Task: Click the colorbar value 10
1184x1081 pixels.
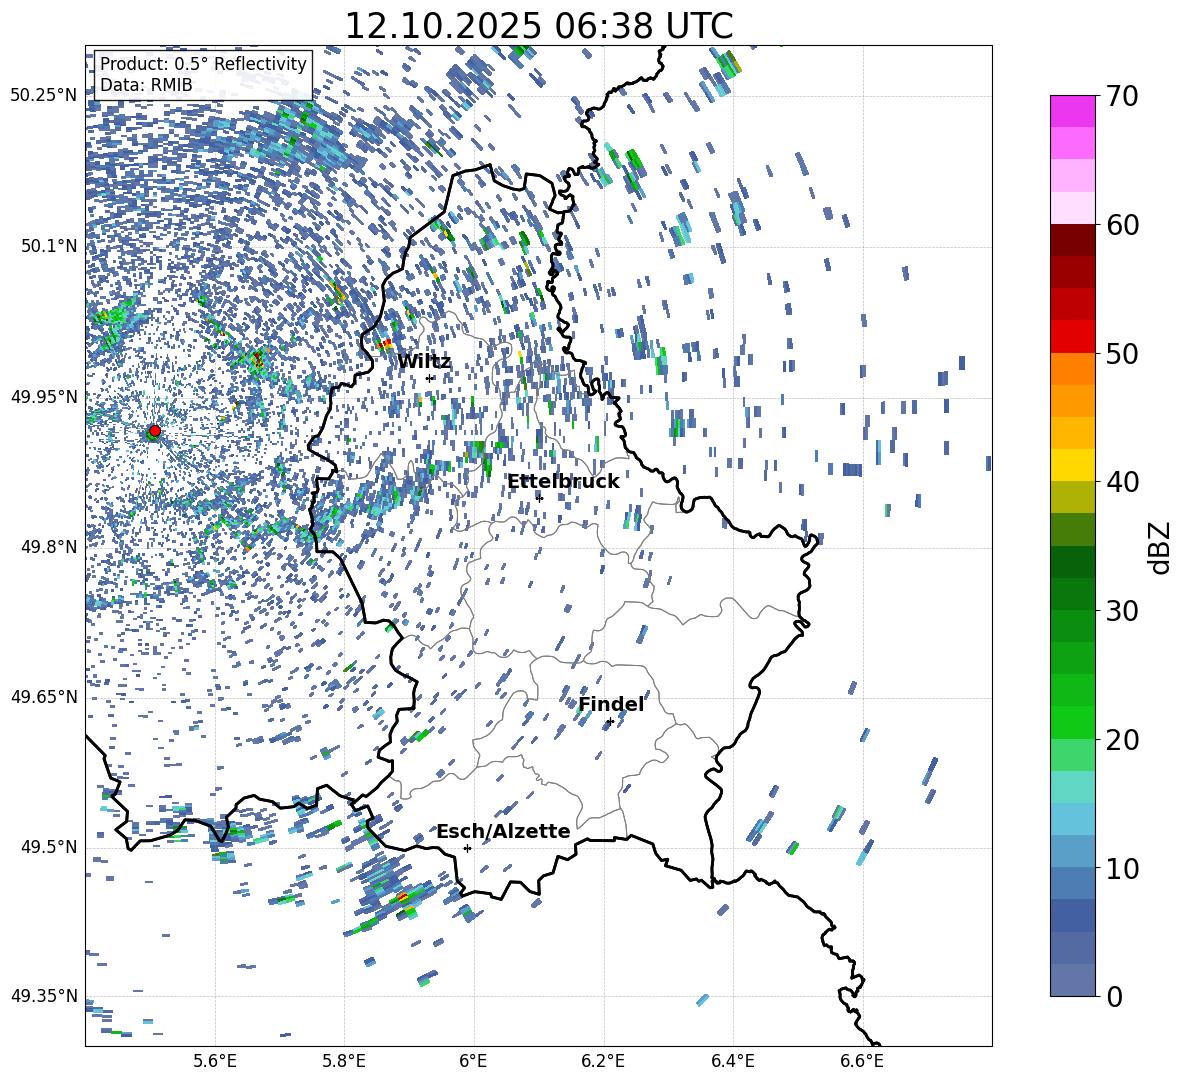Action: click(x=1123, y=868)
